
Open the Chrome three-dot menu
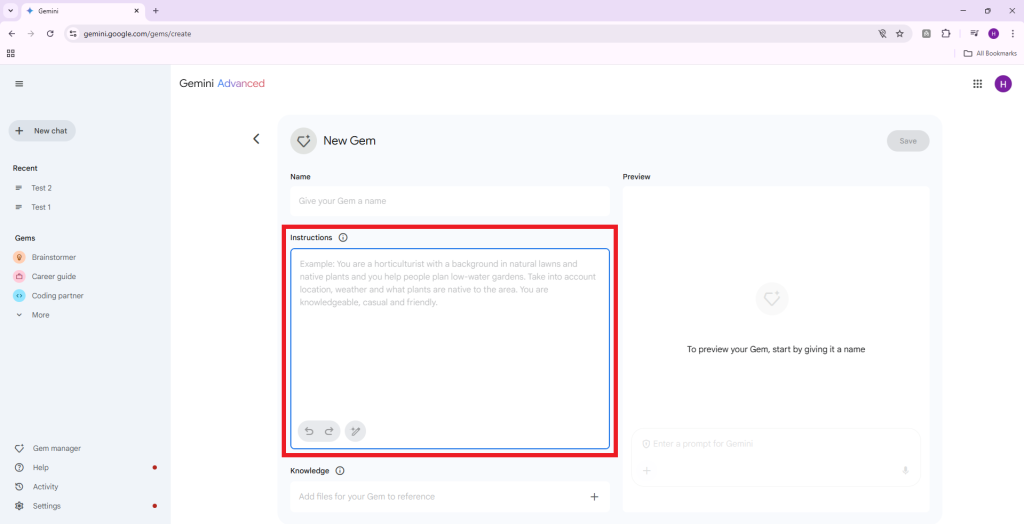[x=1012, y=33]
